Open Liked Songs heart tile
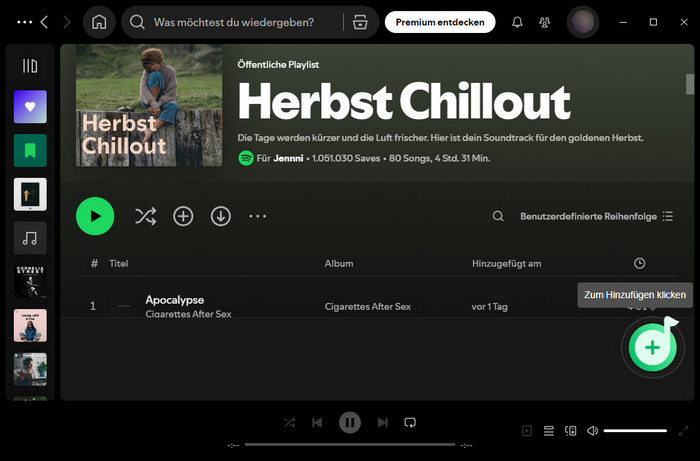 pyautogui.click(x=30, y=107)
